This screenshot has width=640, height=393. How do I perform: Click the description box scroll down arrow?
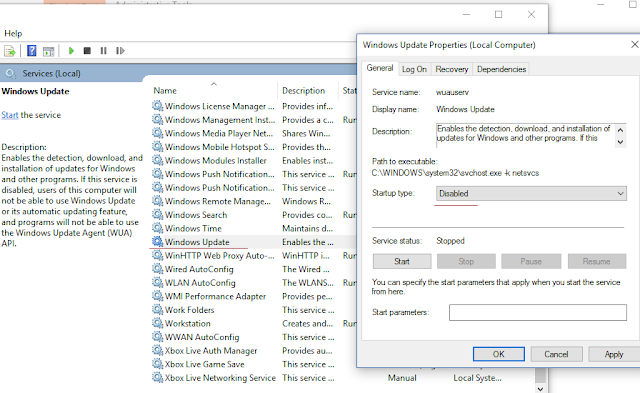click(x=620, y=142)
